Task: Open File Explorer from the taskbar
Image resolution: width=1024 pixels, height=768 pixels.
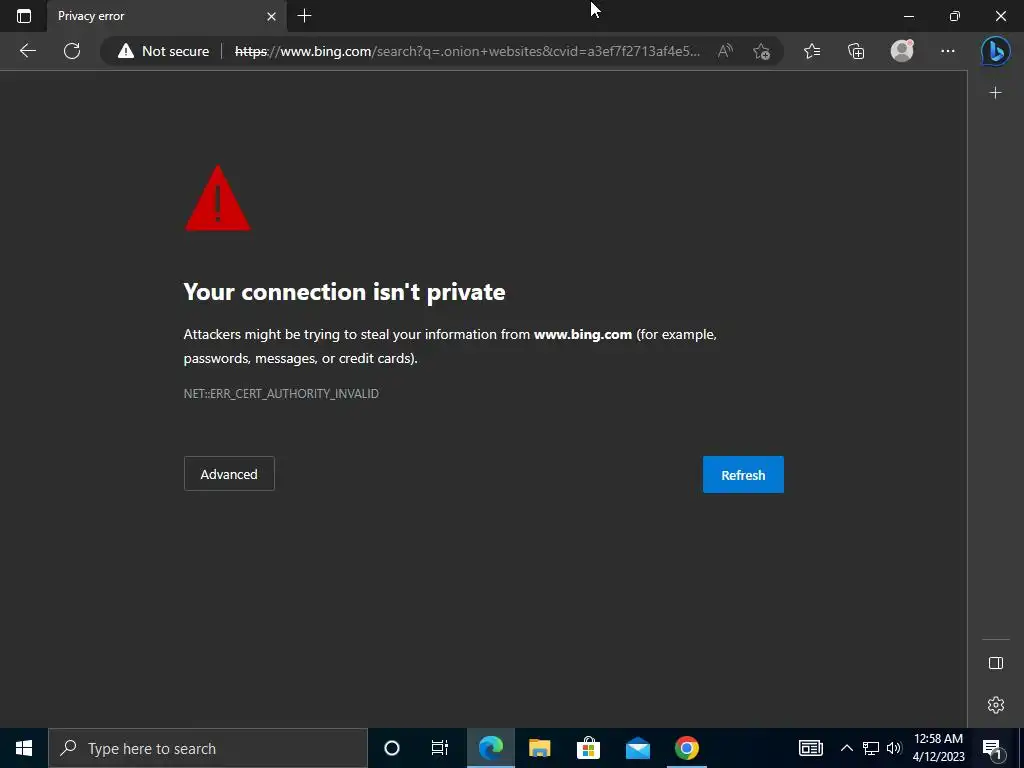Action: pyautogui.click(x=539, y=748)
